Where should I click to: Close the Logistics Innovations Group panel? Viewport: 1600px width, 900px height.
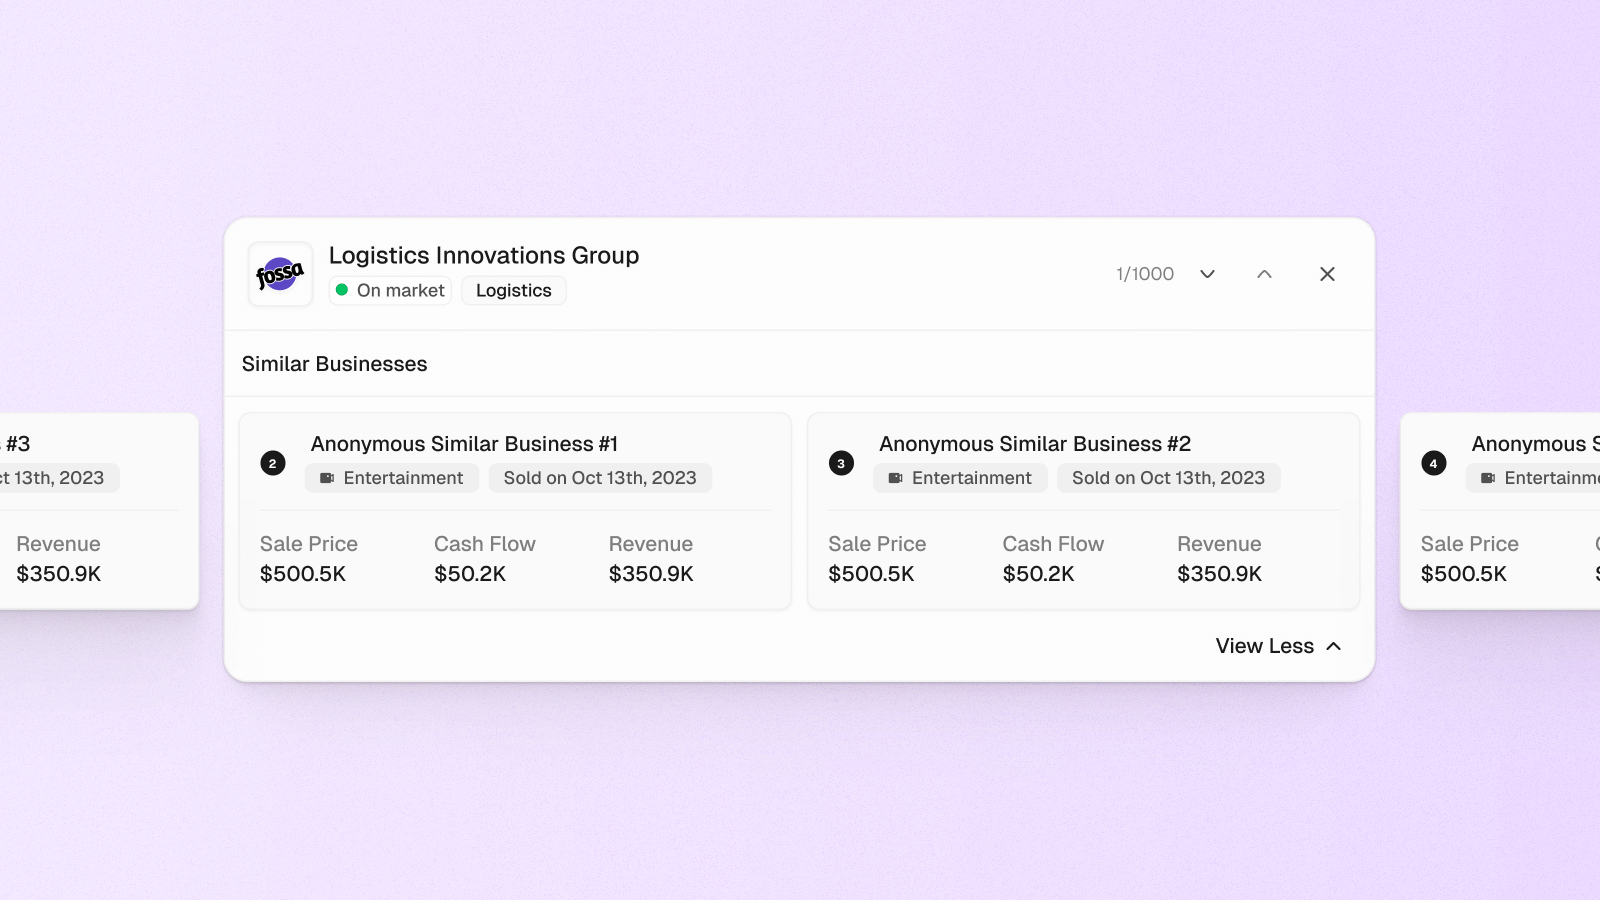pyautogui.click(x=1327, y=274)
